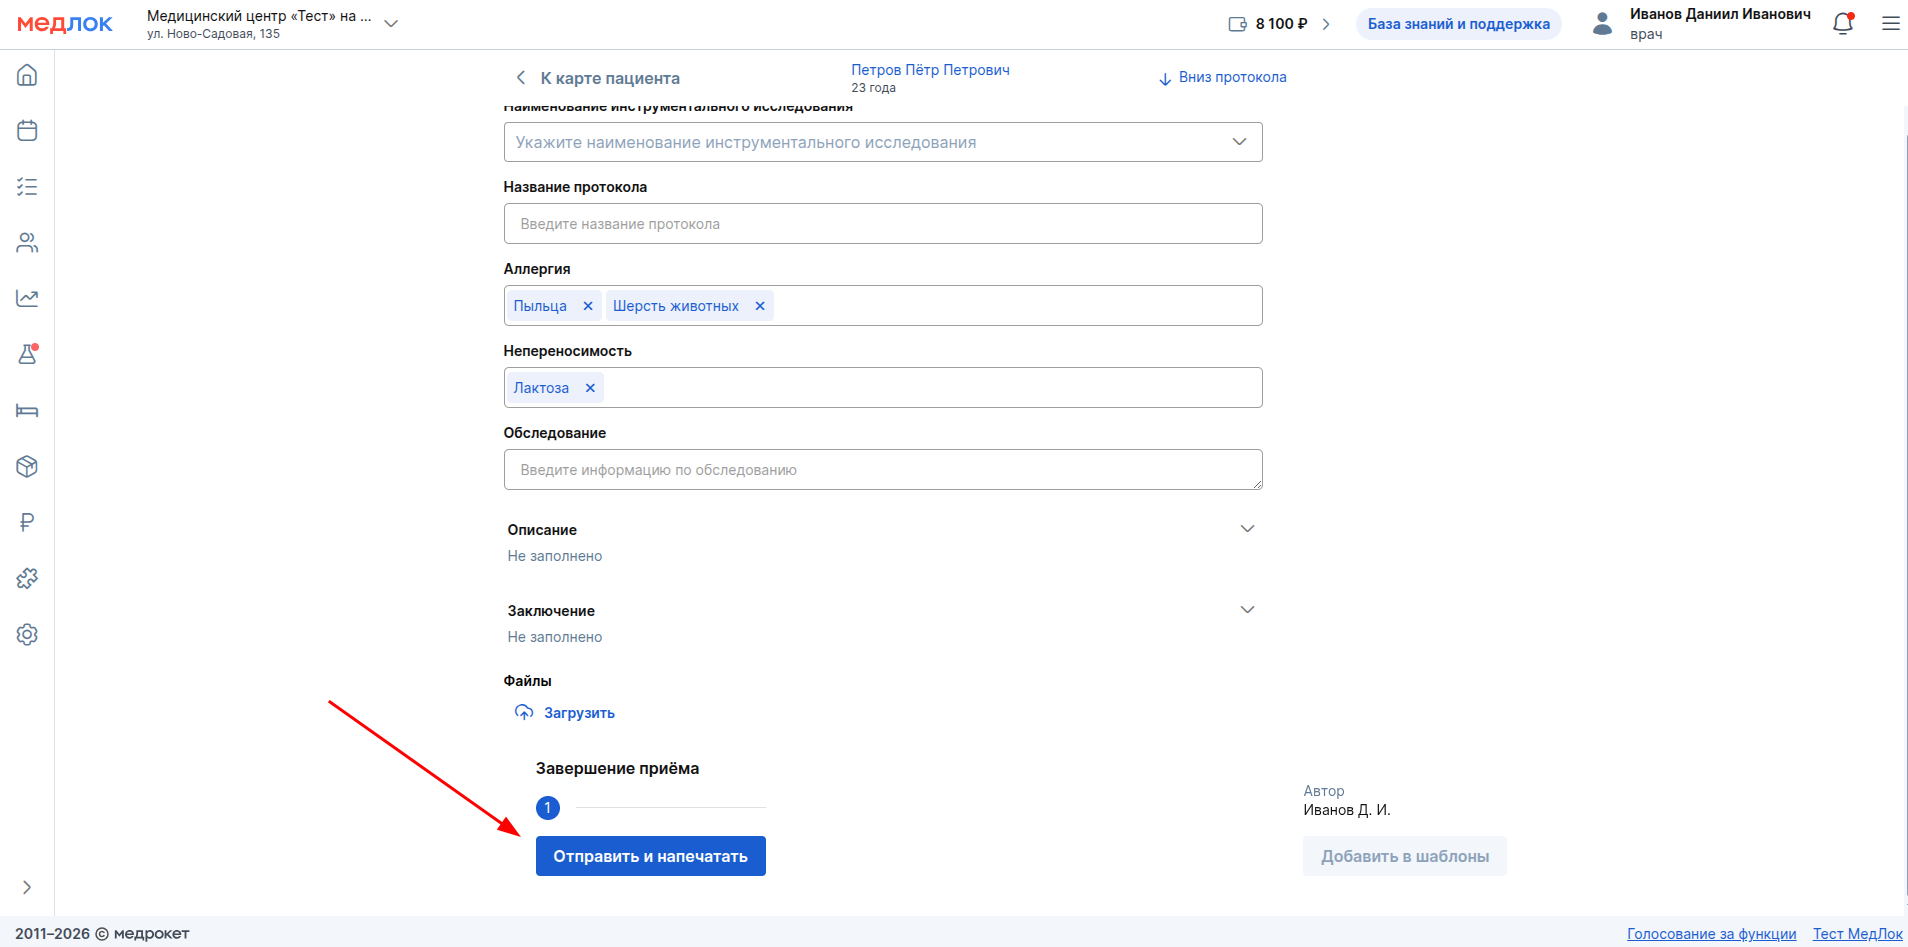Open the patients people icon
This screenshot has width=1908, height=947.
(27, 243)
